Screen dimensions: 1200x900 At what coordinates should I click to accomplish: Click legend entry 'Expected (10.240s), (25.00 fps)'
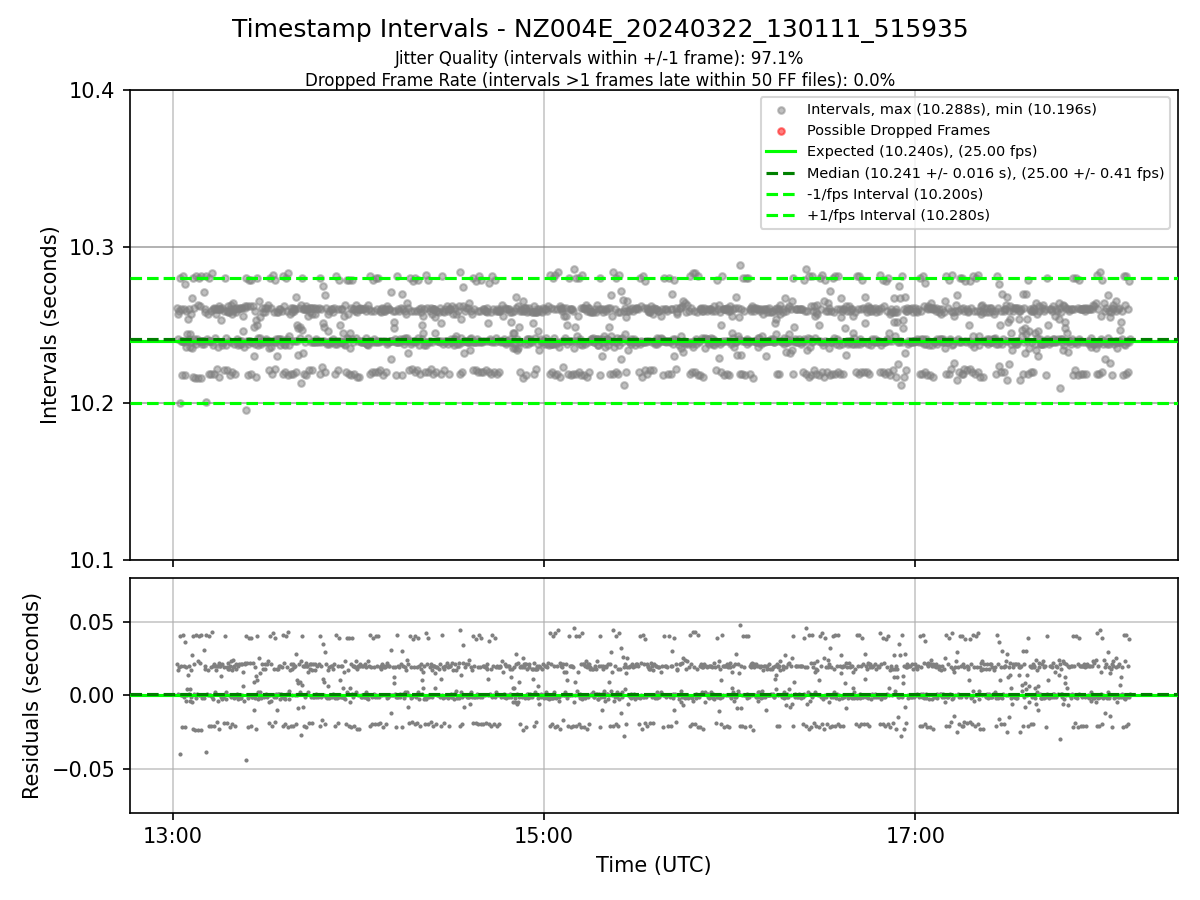(x=922, y=151)
